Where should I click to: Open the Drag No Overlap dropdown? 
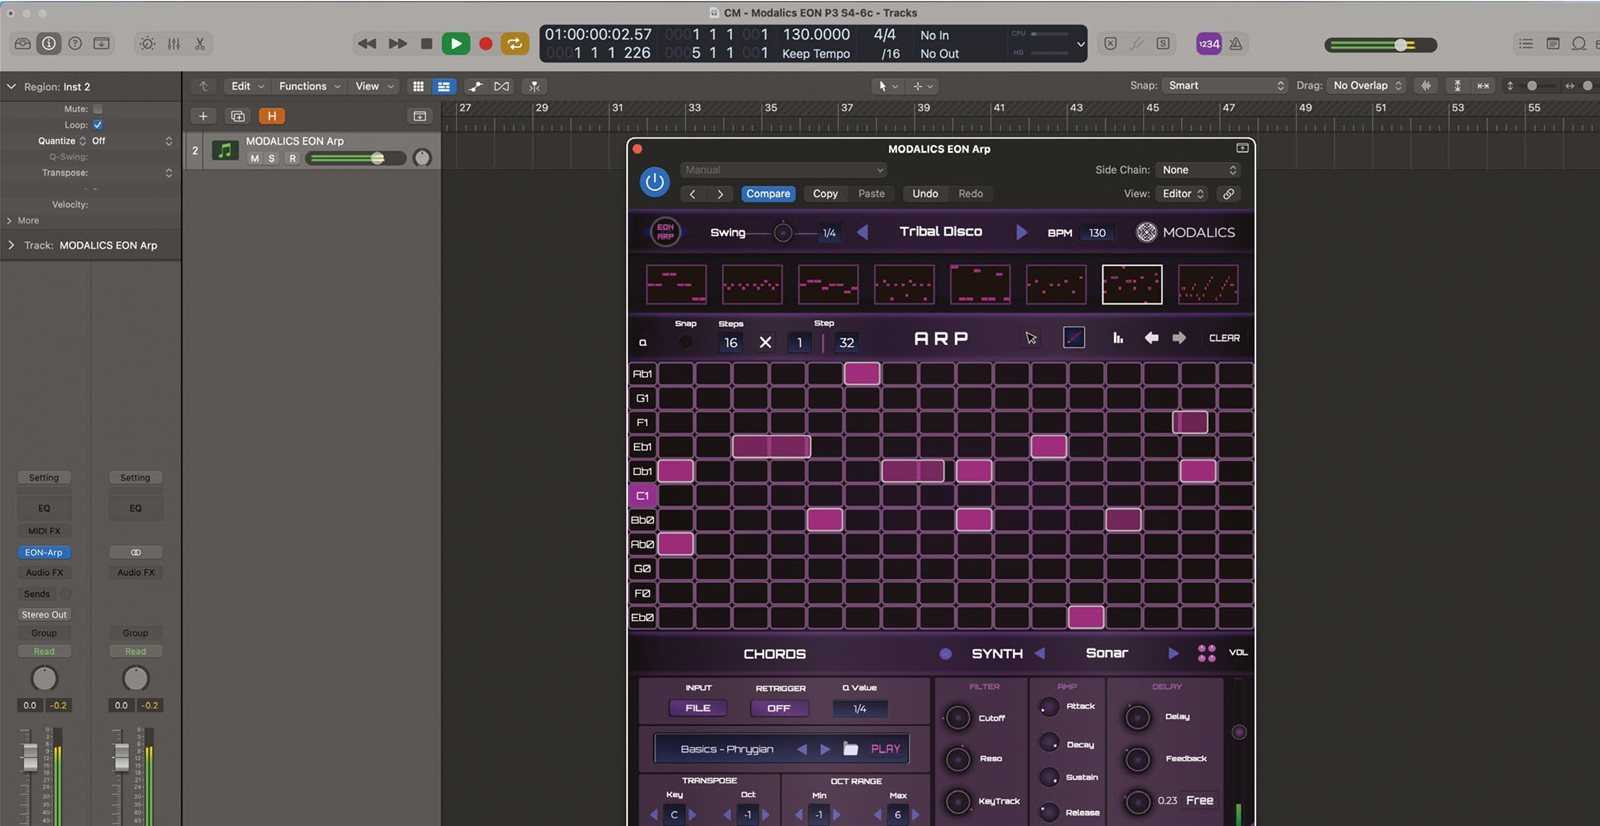pos(1368,86)
